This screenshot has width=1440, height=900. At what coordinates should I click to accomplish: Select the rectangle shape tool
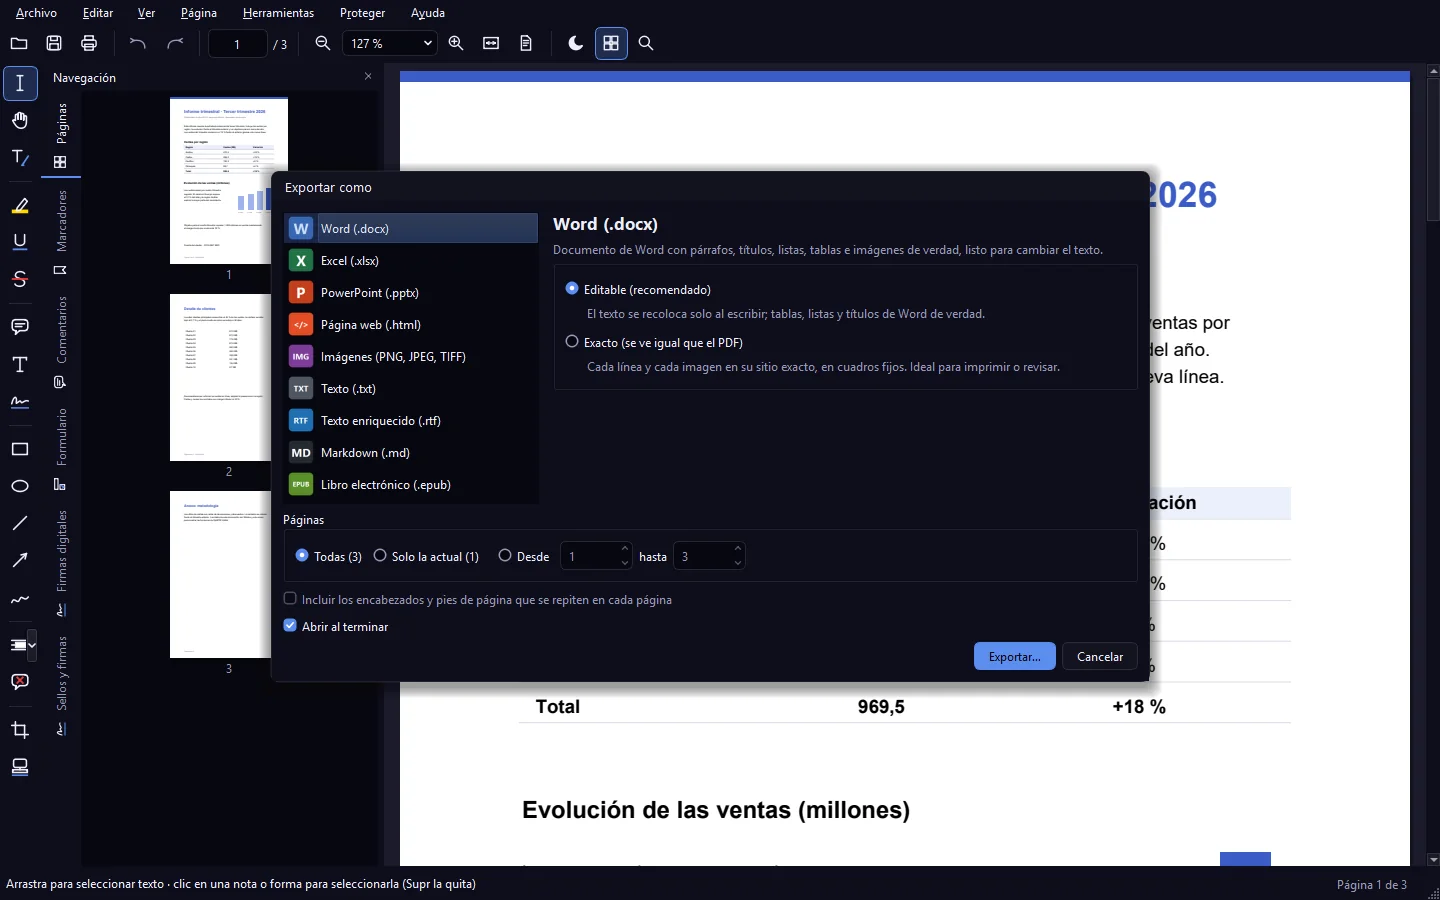click(x=20, y=449)
